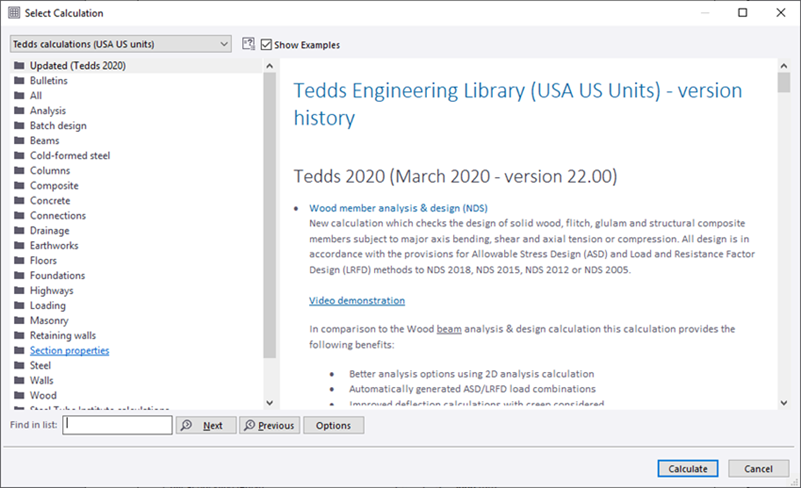Click folder icon beside Cold-formed steel
This screenshot has width=801, height=488.
(x=19, y=155)
